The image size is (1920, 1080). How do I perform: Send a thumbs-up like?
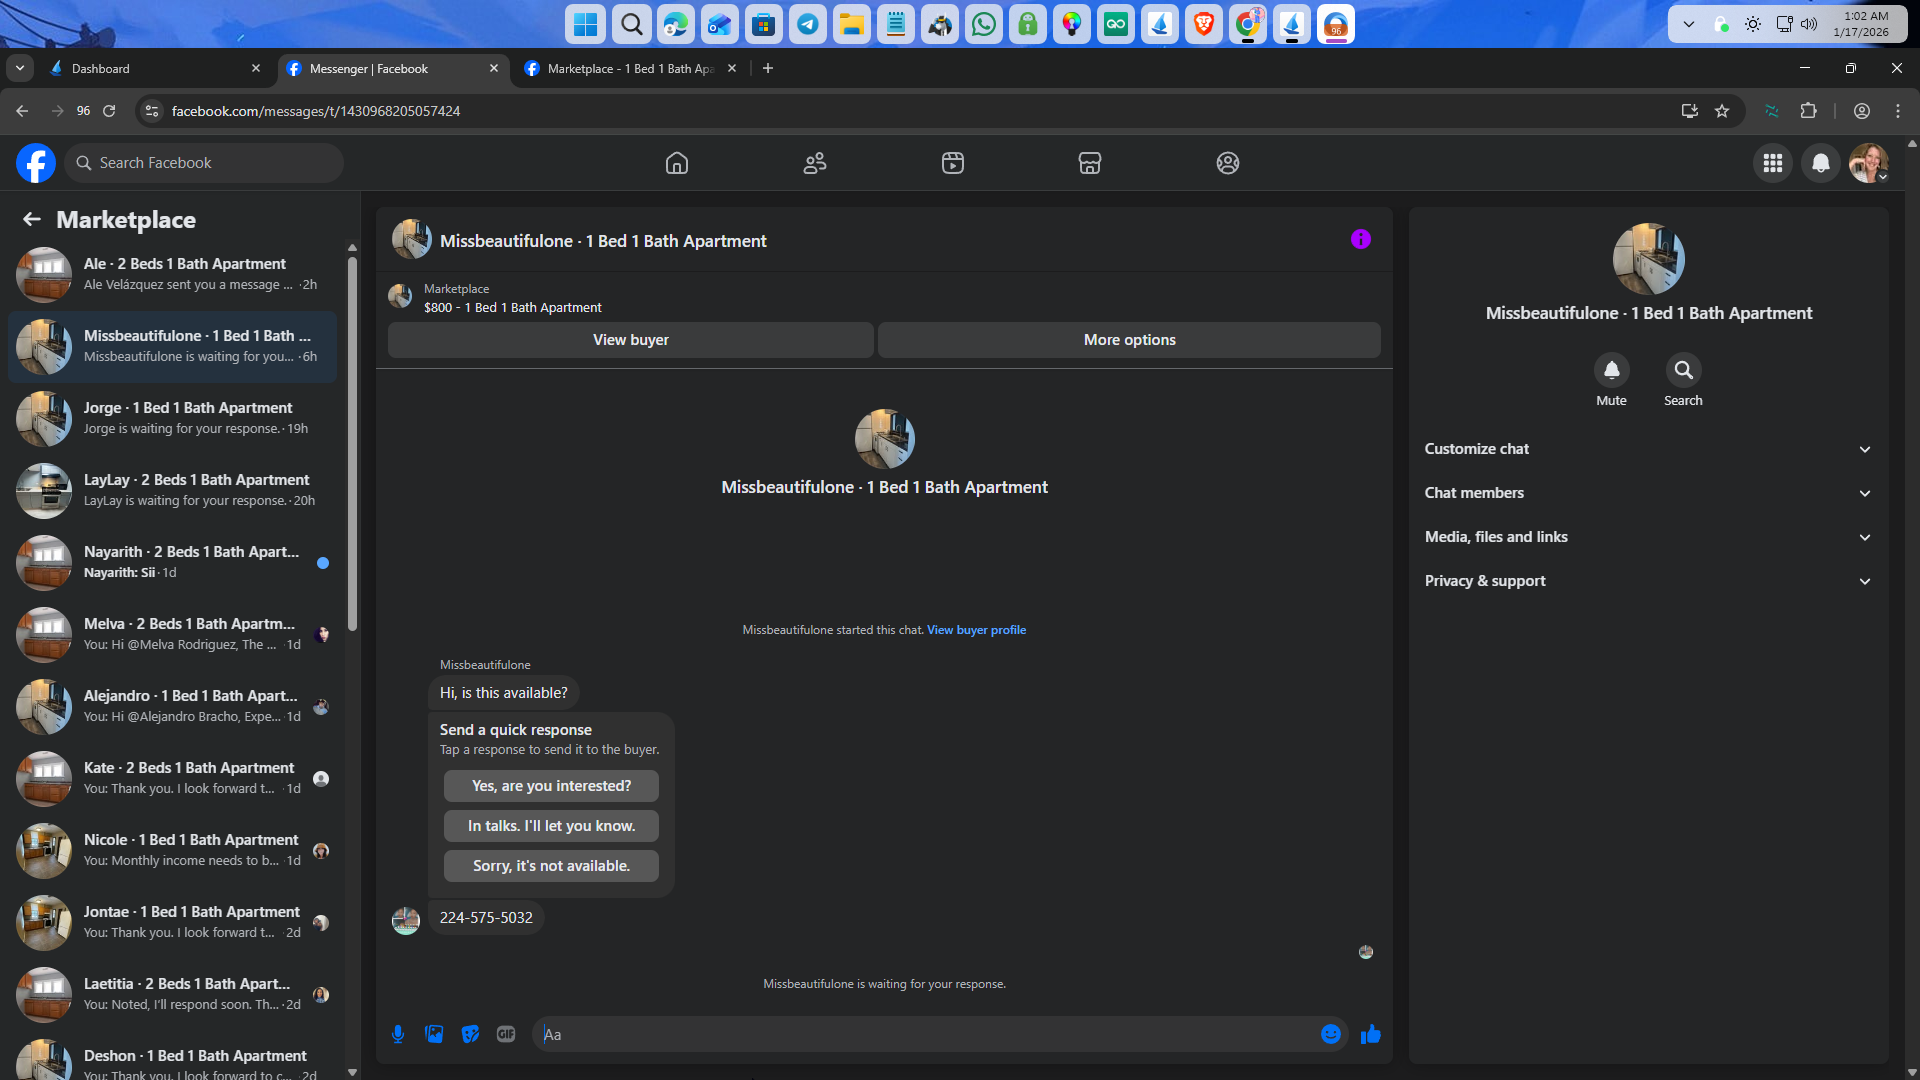1370,1034
